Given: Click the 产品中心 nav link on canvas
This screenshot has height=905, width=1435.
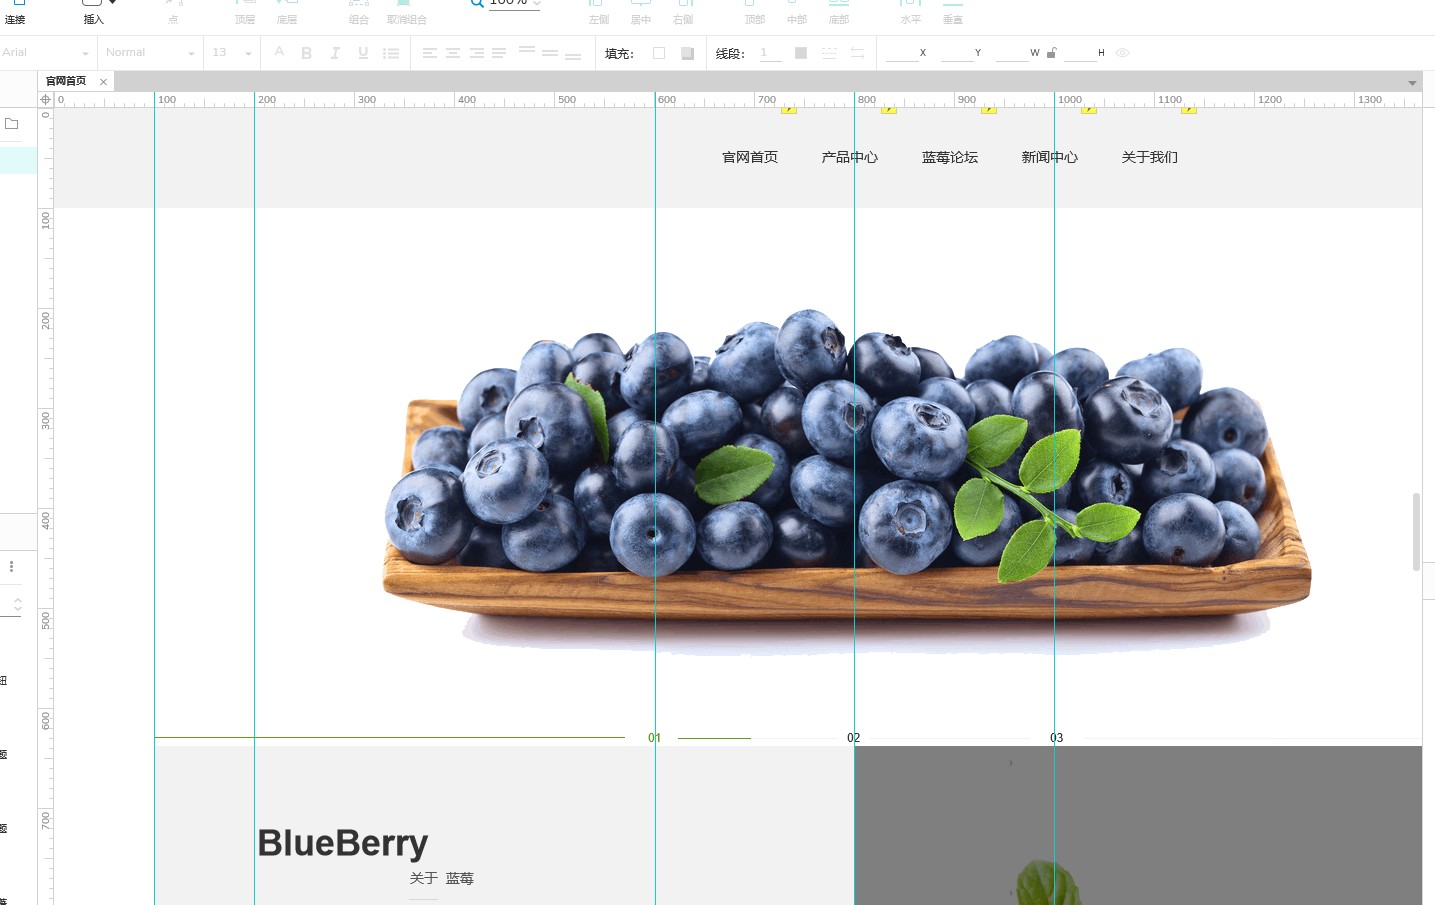Looking at the screenshot, I should click(850, 157).
